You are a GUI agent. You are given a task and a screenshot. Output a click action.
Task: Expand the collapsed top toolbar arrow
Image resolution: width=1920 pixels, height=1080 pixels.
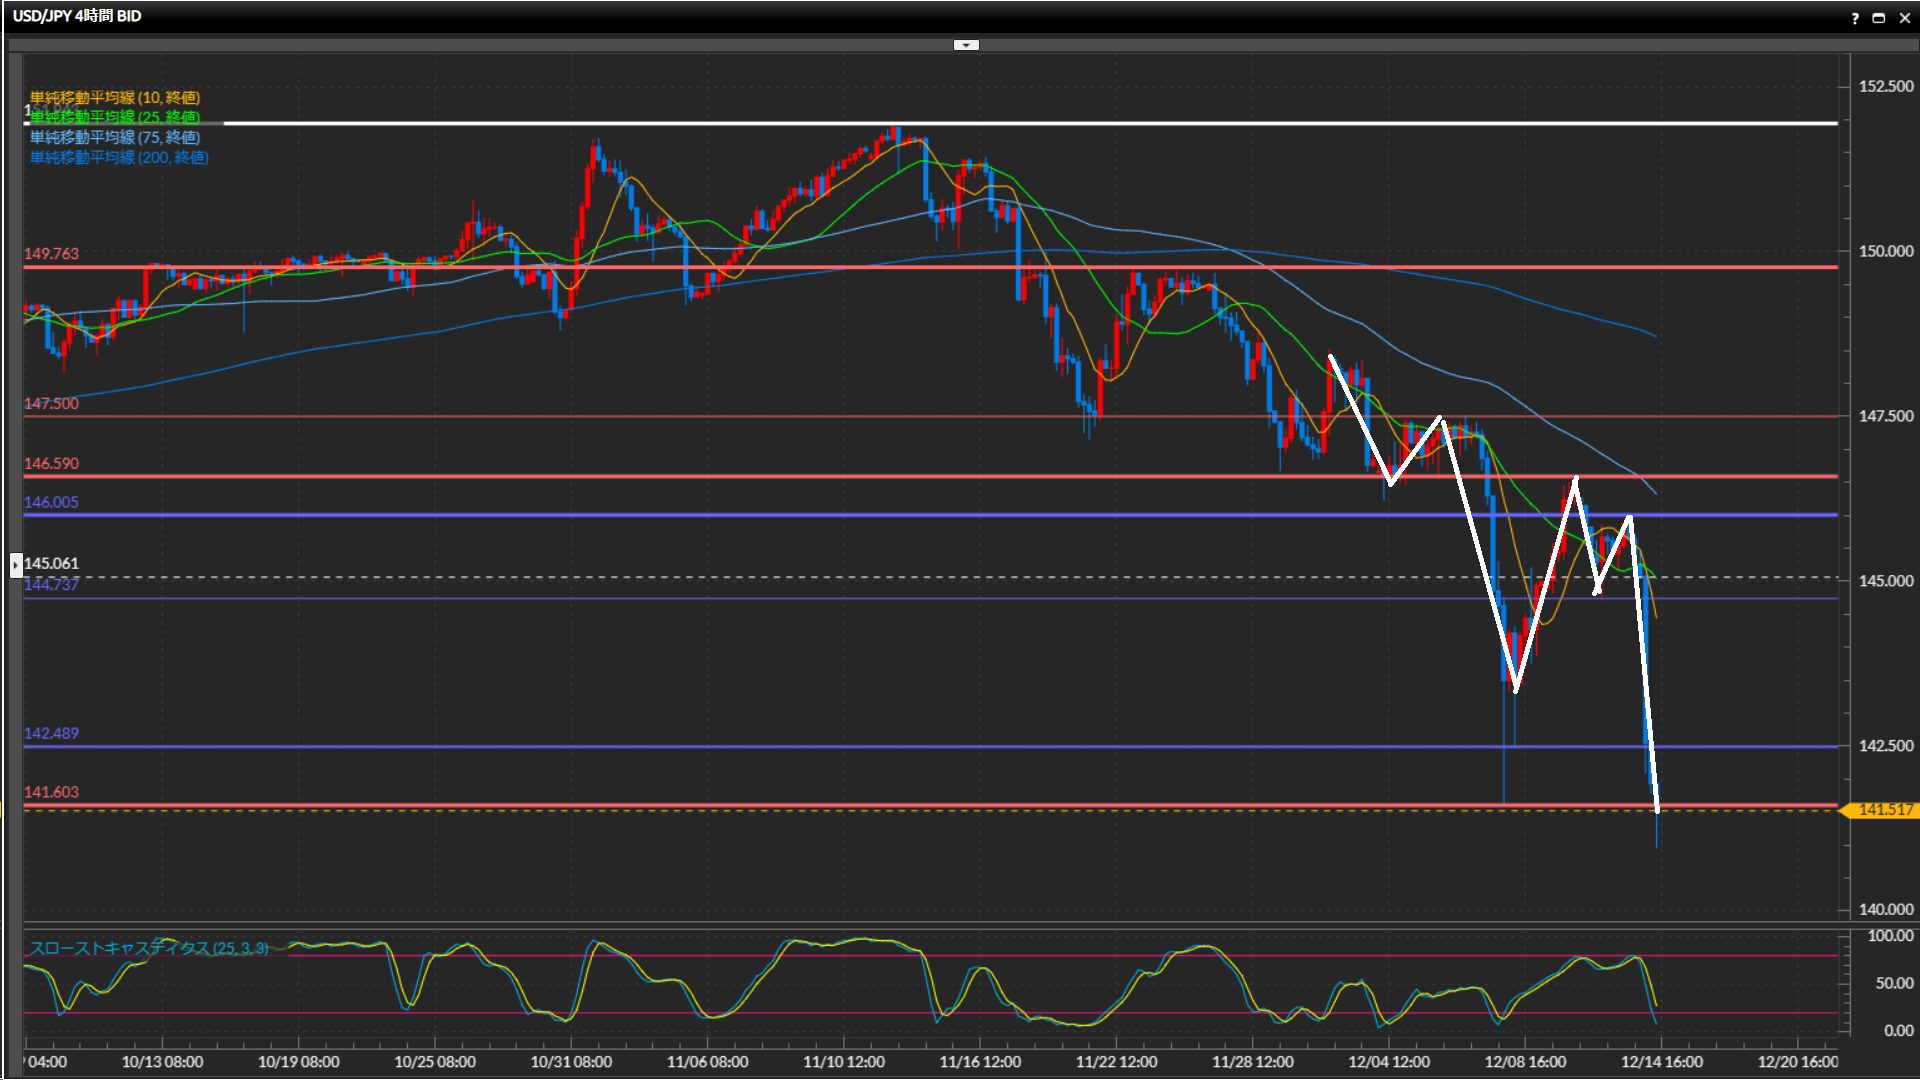pos(966,45)
